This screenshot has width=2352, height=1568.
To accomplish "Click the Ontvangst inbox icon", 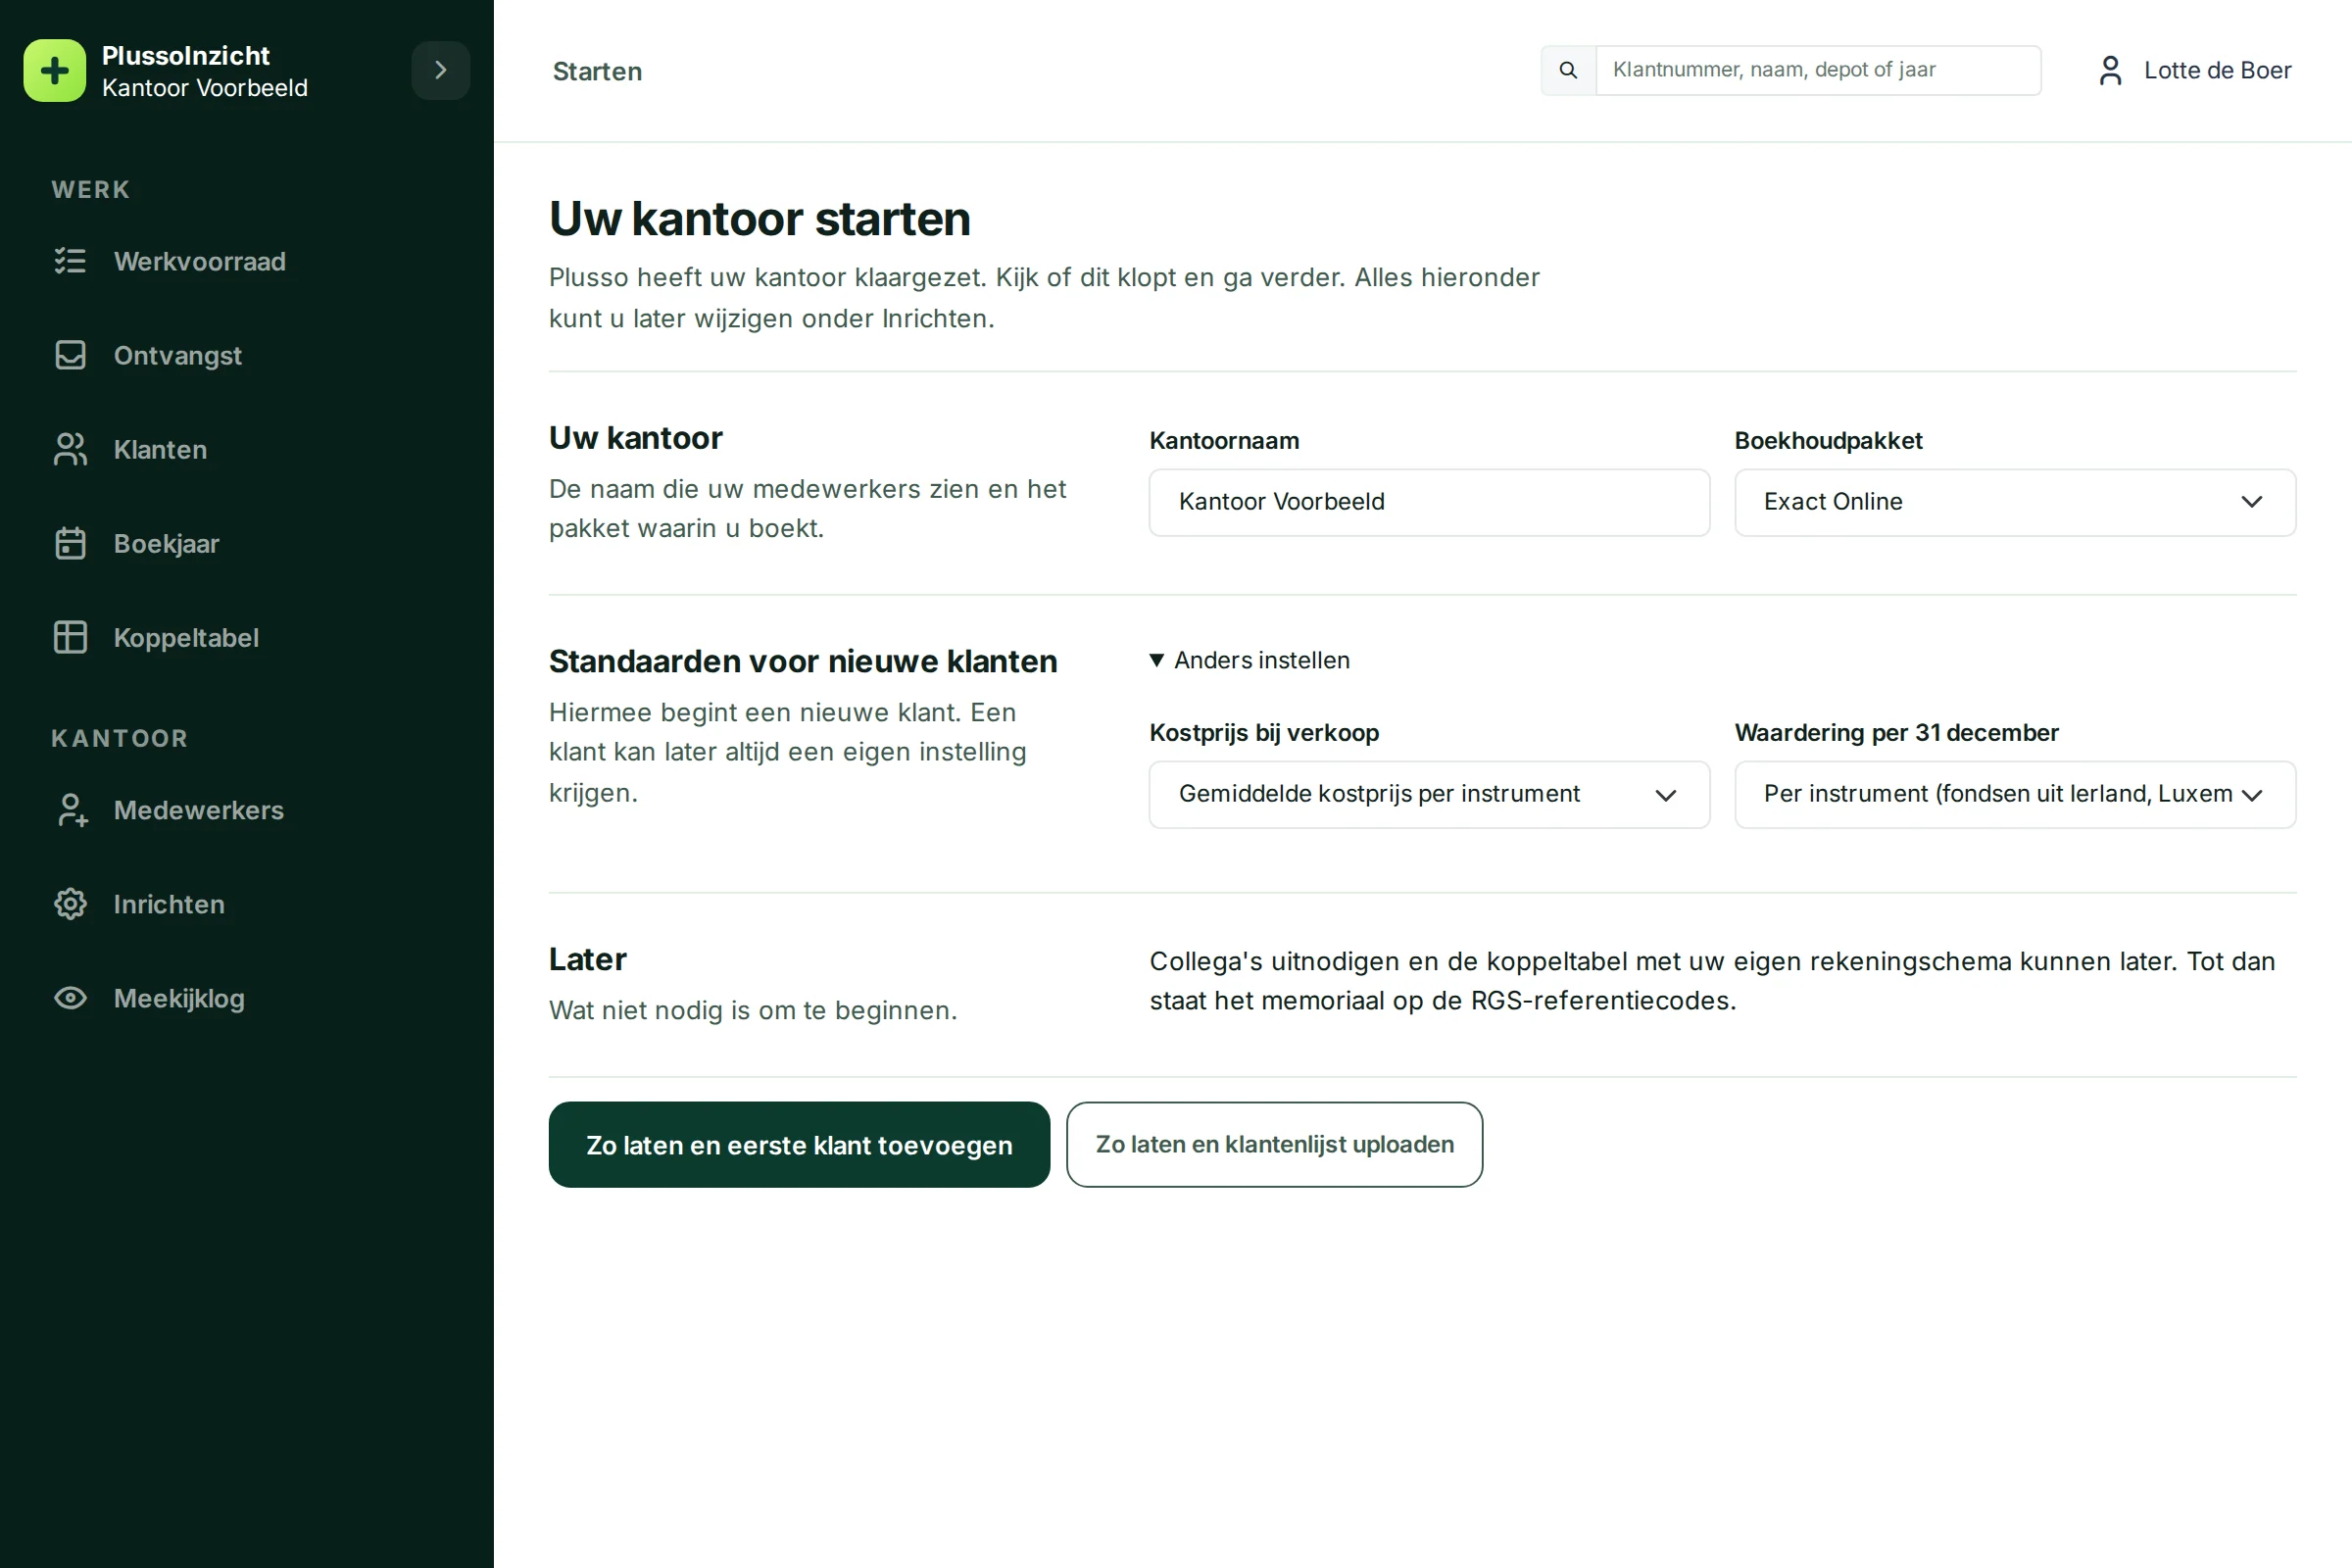I will click(x=70, y=355).
